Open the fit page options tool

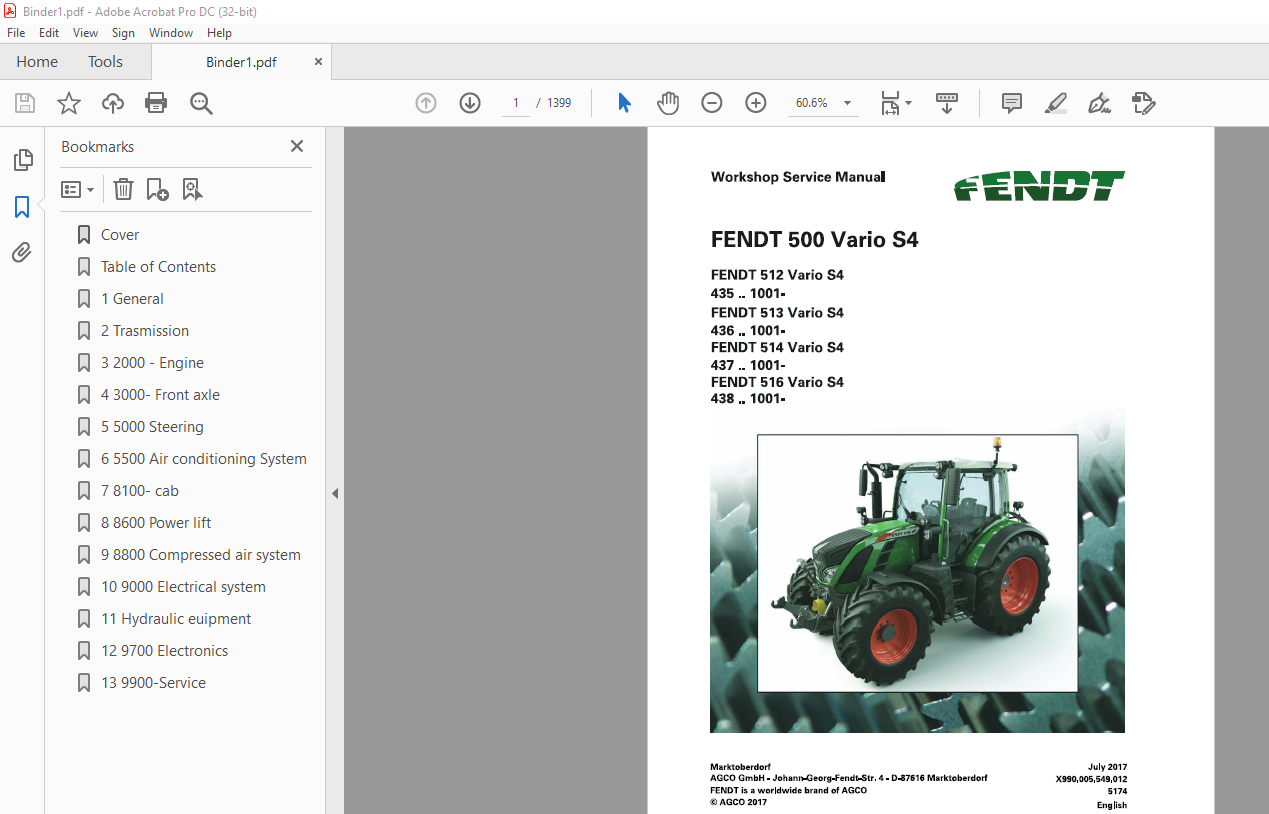(896, 103)
